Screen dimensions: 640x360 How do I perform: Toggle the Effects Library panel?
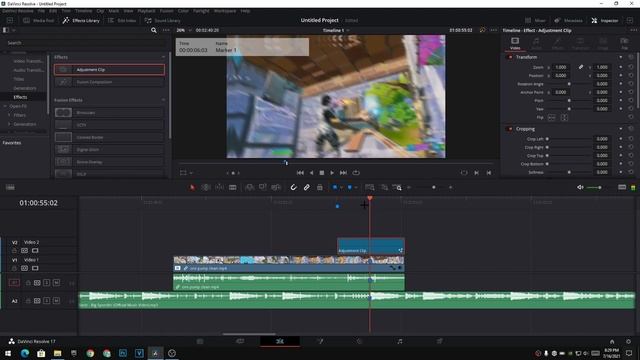click(81, 20)
